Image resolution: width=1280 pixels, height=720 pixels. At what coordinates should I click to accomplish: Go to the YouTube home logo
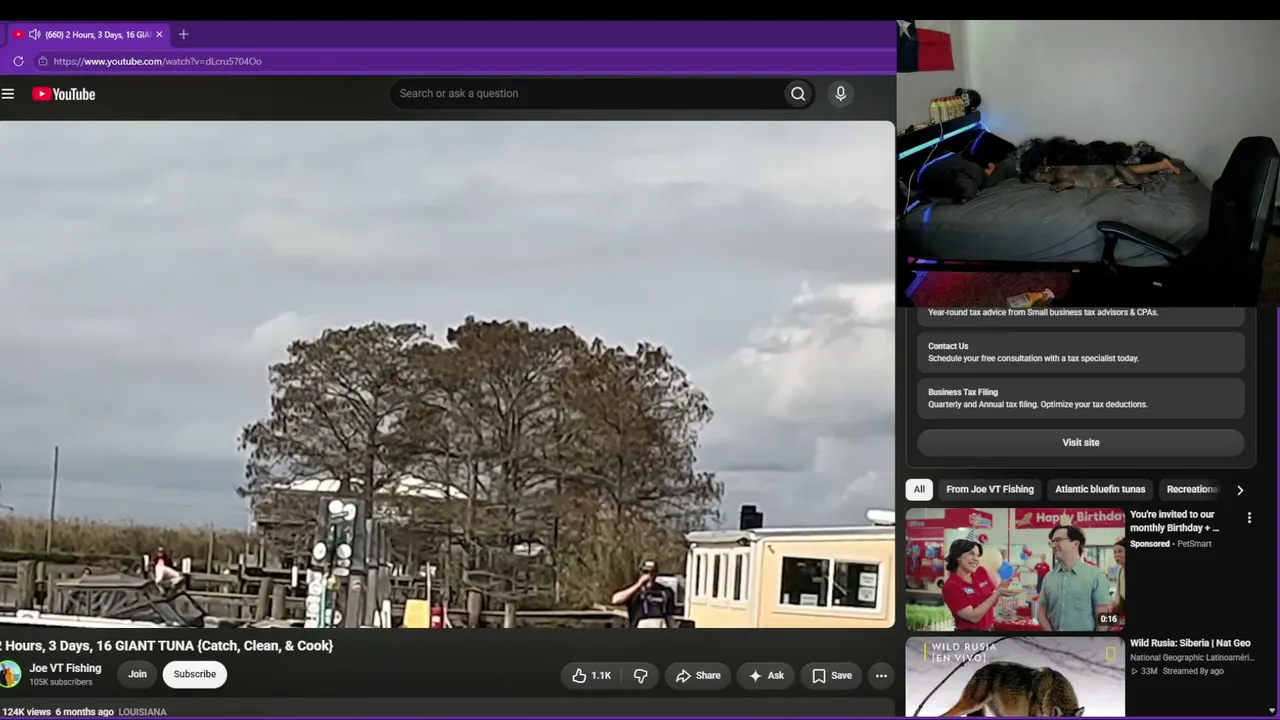(63, 94)
